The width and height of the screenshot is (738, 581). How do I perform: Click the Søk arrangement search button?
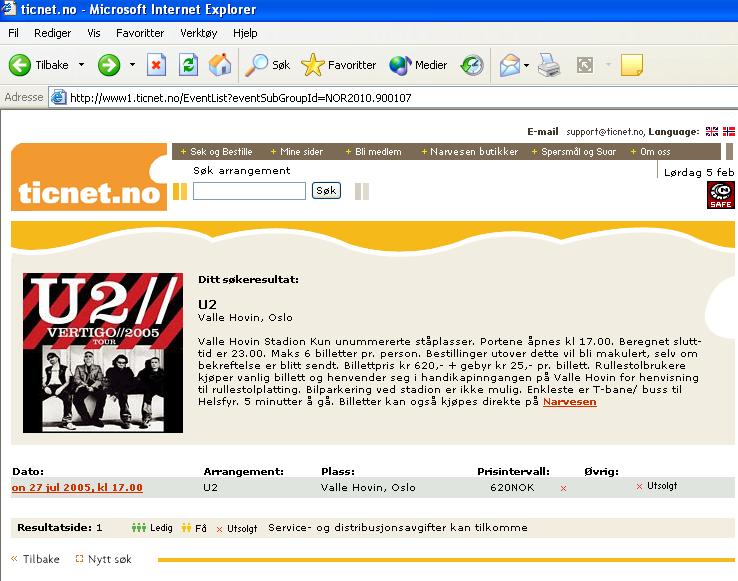point(326,191)
